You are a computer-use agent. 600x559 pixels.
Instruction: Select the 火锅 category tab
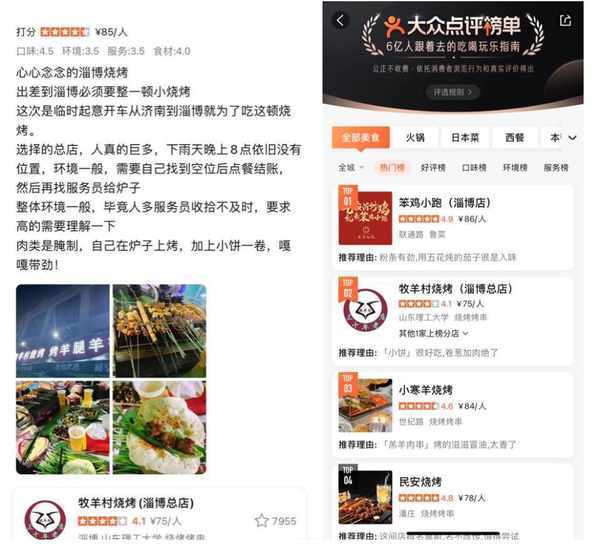click(415, 138)
